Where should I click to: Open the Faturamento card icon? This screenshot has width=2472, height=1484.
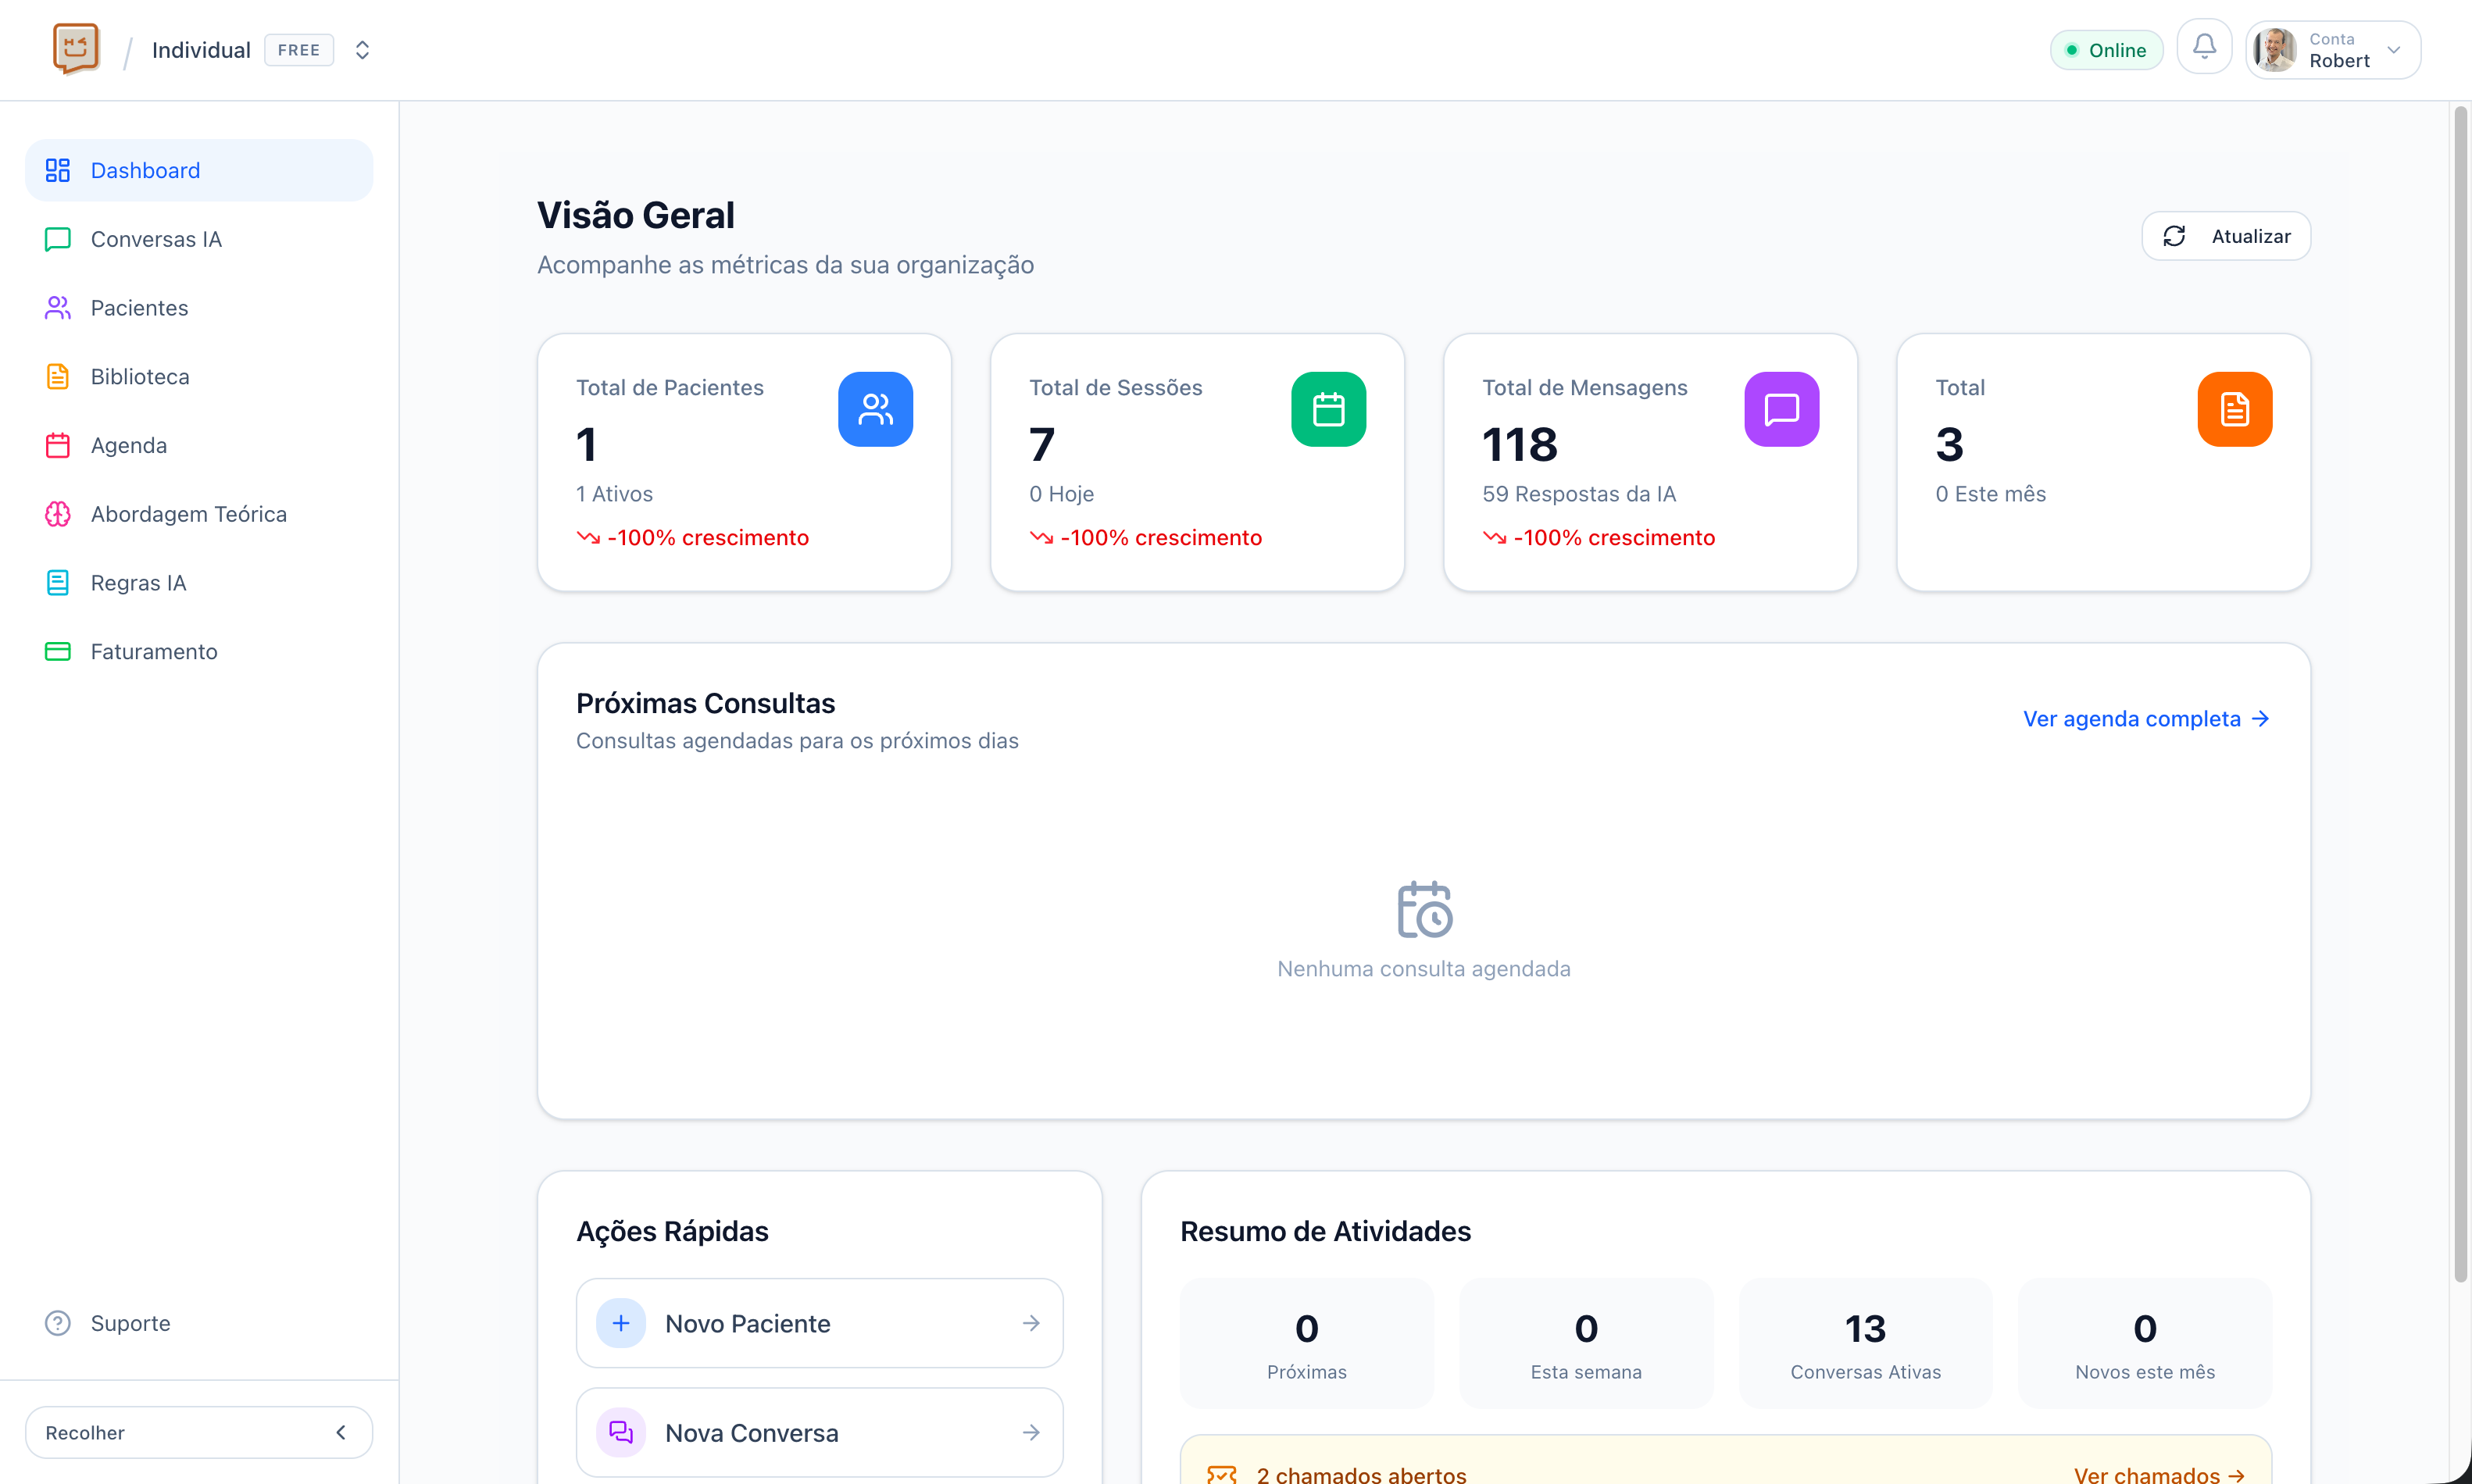click(57, 651)
